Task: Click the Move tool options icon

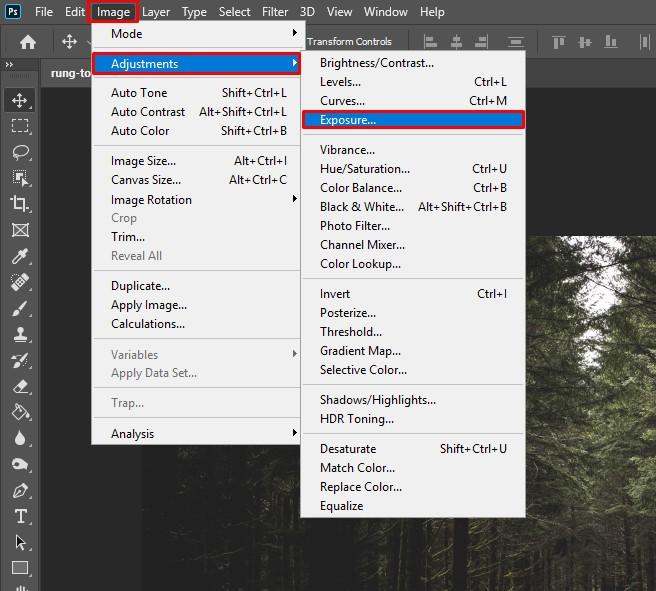Action: 69,41
